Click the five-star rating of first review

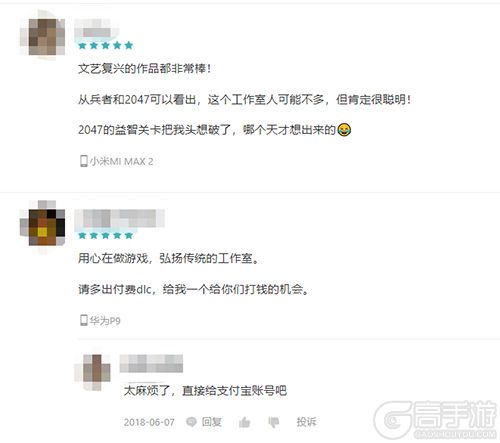(x=105, y=45)
